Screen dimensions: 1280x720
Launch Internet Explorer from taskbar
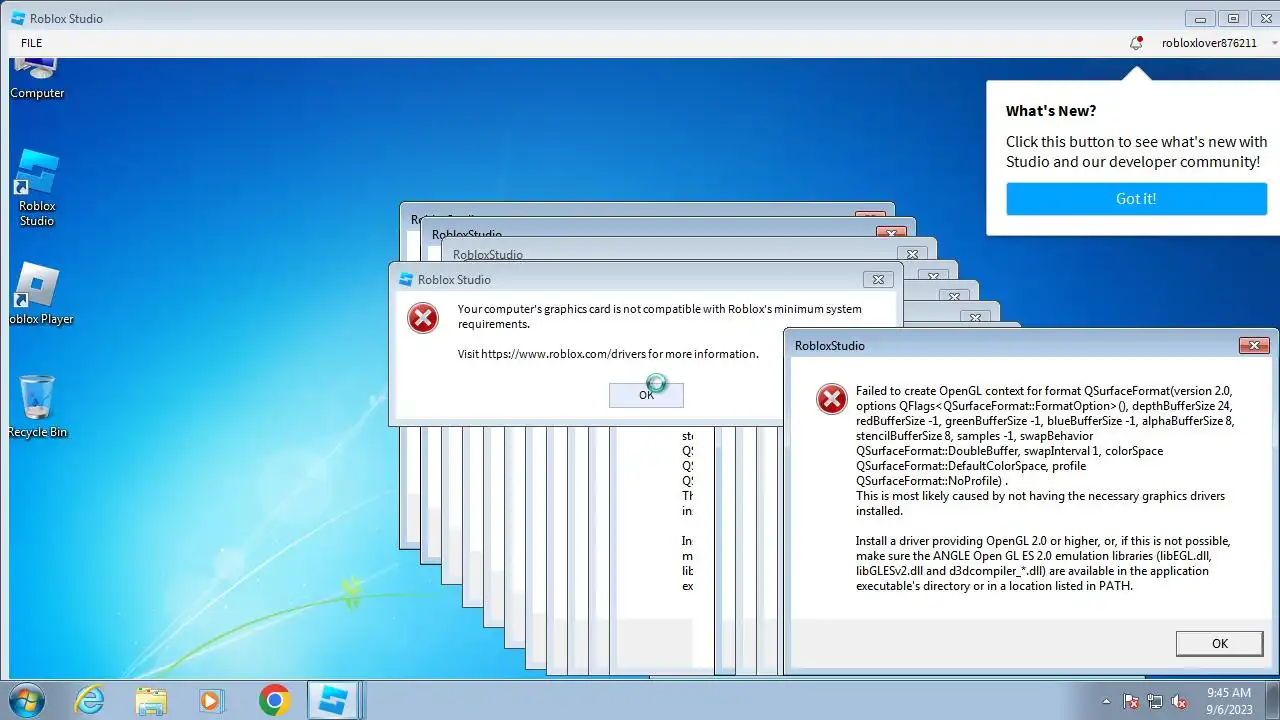coord(90,700)
